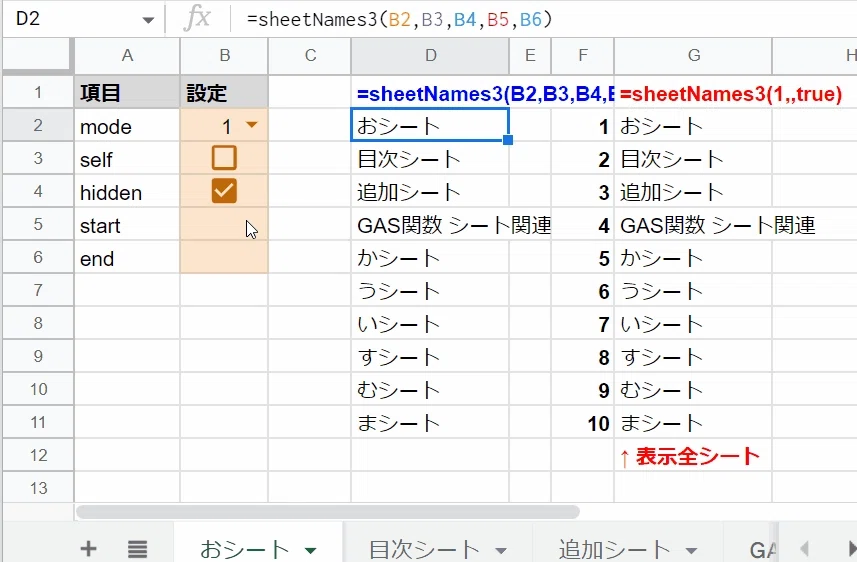Select the mode label cell
This screenshot has width=857, height=562.
pyautogui.click(x=127, y=126)
